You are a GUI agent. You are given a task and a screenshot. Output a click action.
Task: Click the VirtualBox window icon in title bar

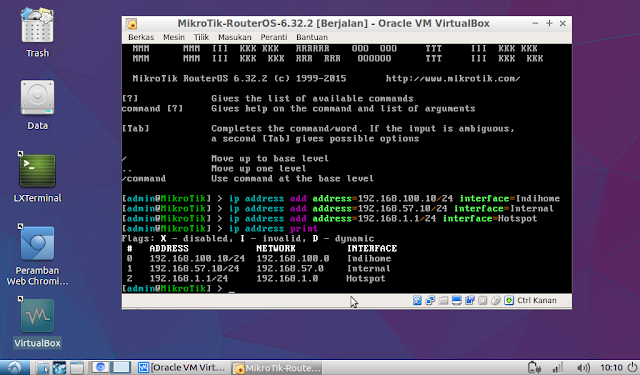tap(131, 24)
